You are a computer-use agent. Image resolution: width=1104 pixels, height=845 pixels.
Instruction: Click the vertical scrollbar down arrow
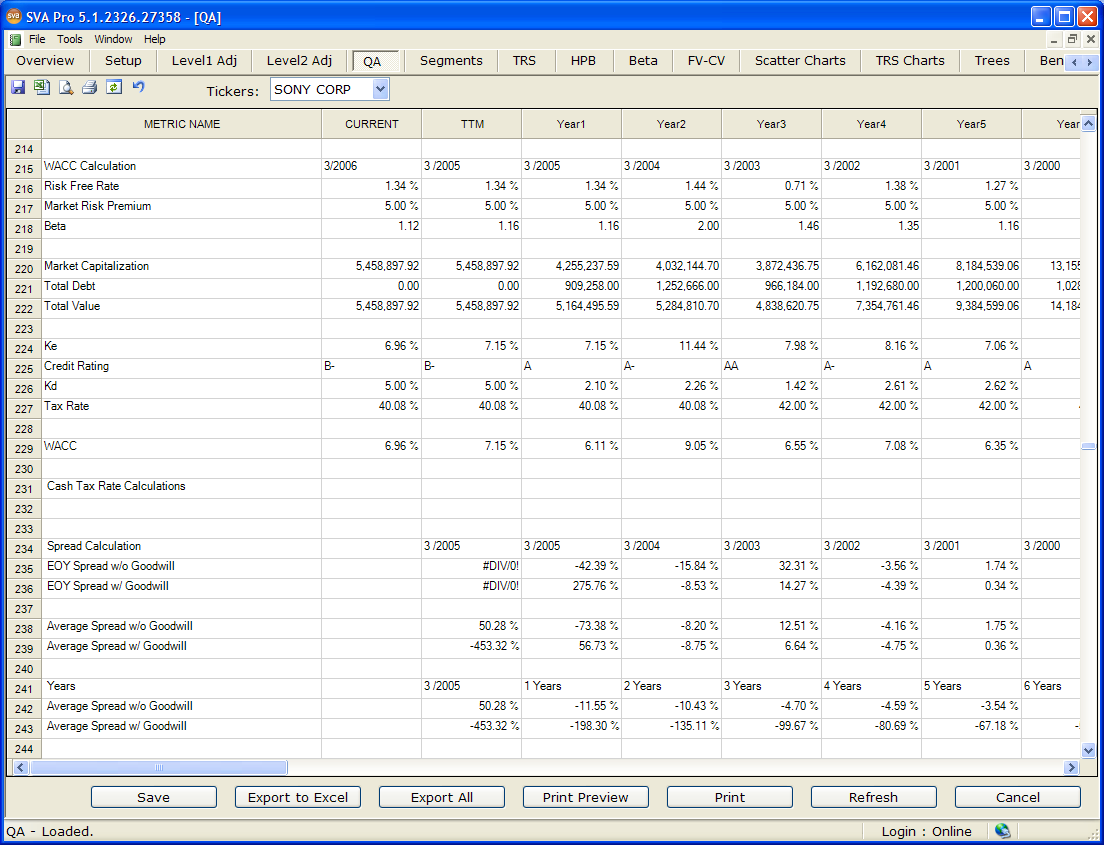click(x=1089, y=750)
